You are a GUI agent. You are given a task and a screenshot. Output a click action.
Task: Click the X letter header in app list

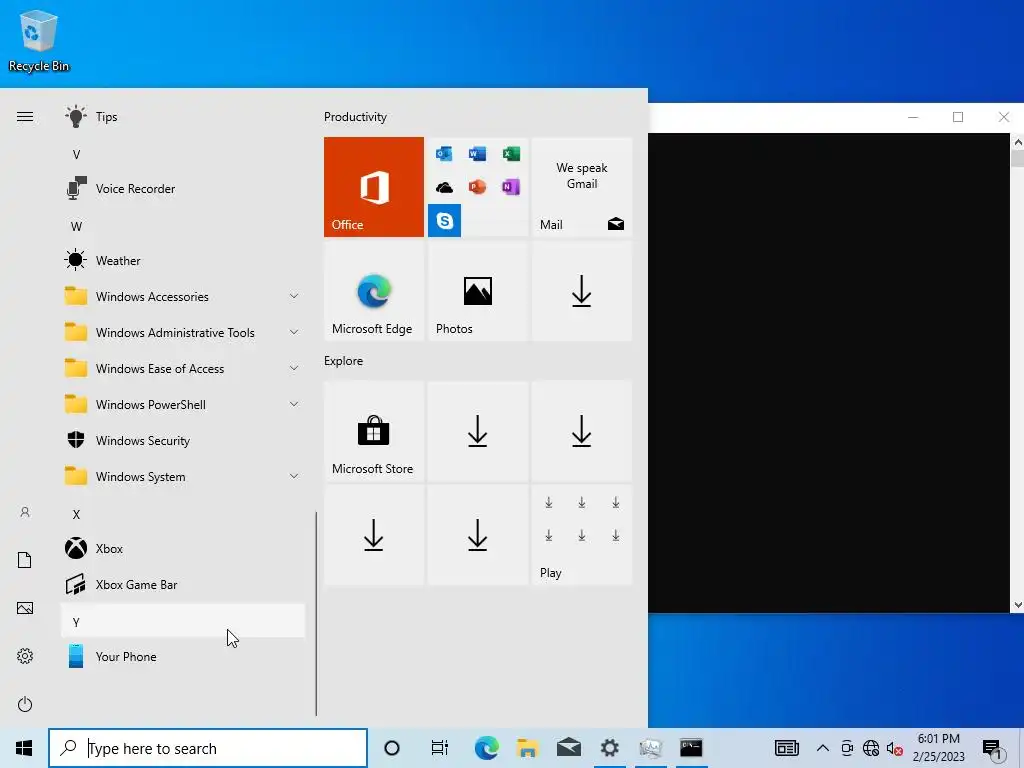click(183, 515)
